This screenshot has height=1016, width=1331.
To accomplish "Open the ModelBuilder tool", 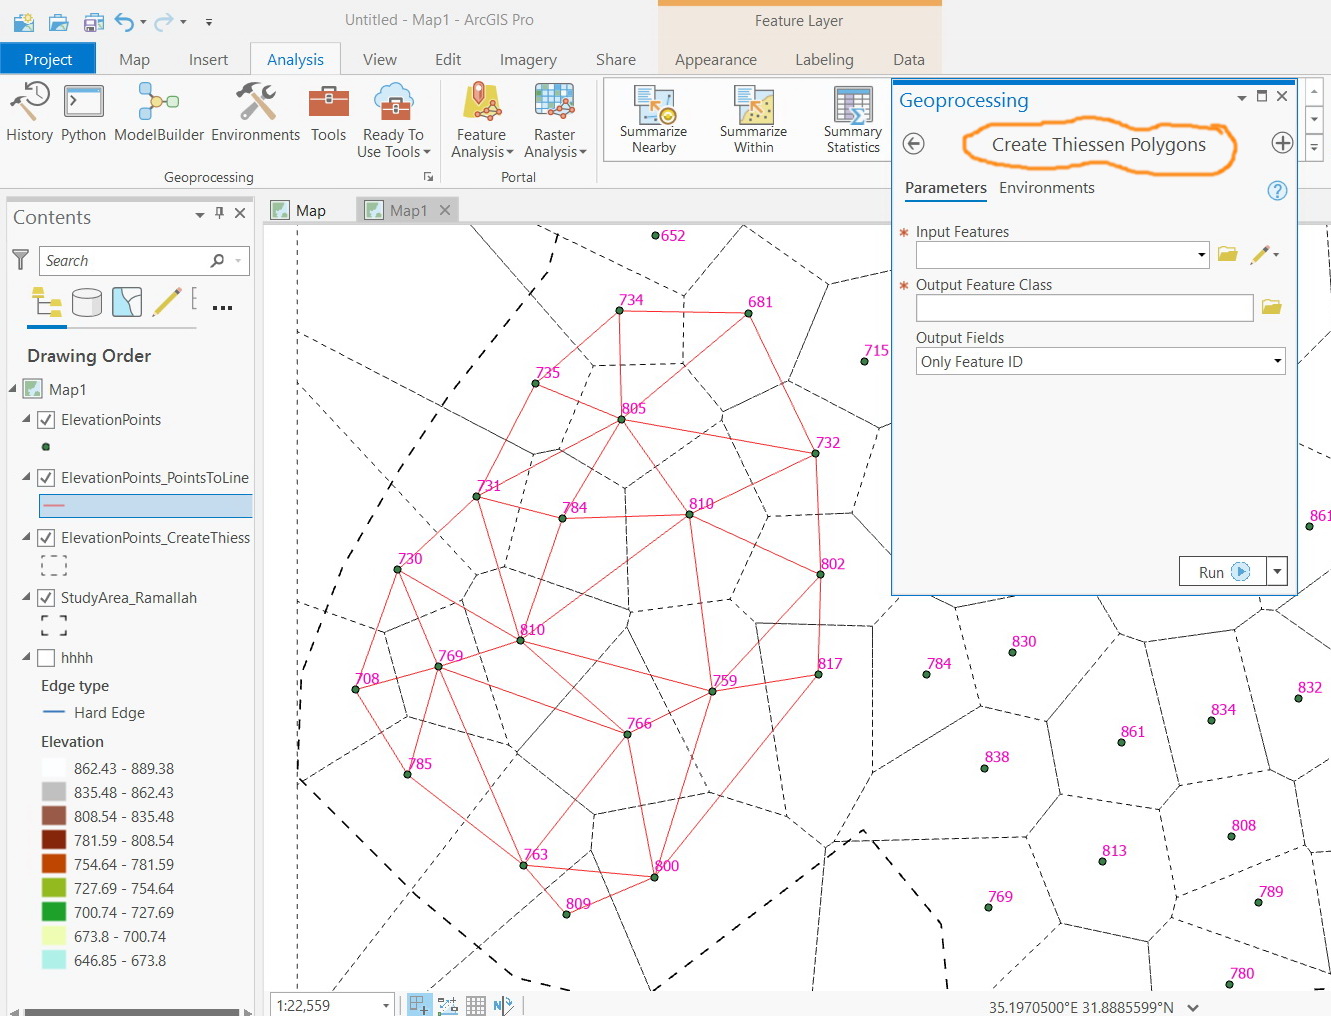I will click(159, 112).
